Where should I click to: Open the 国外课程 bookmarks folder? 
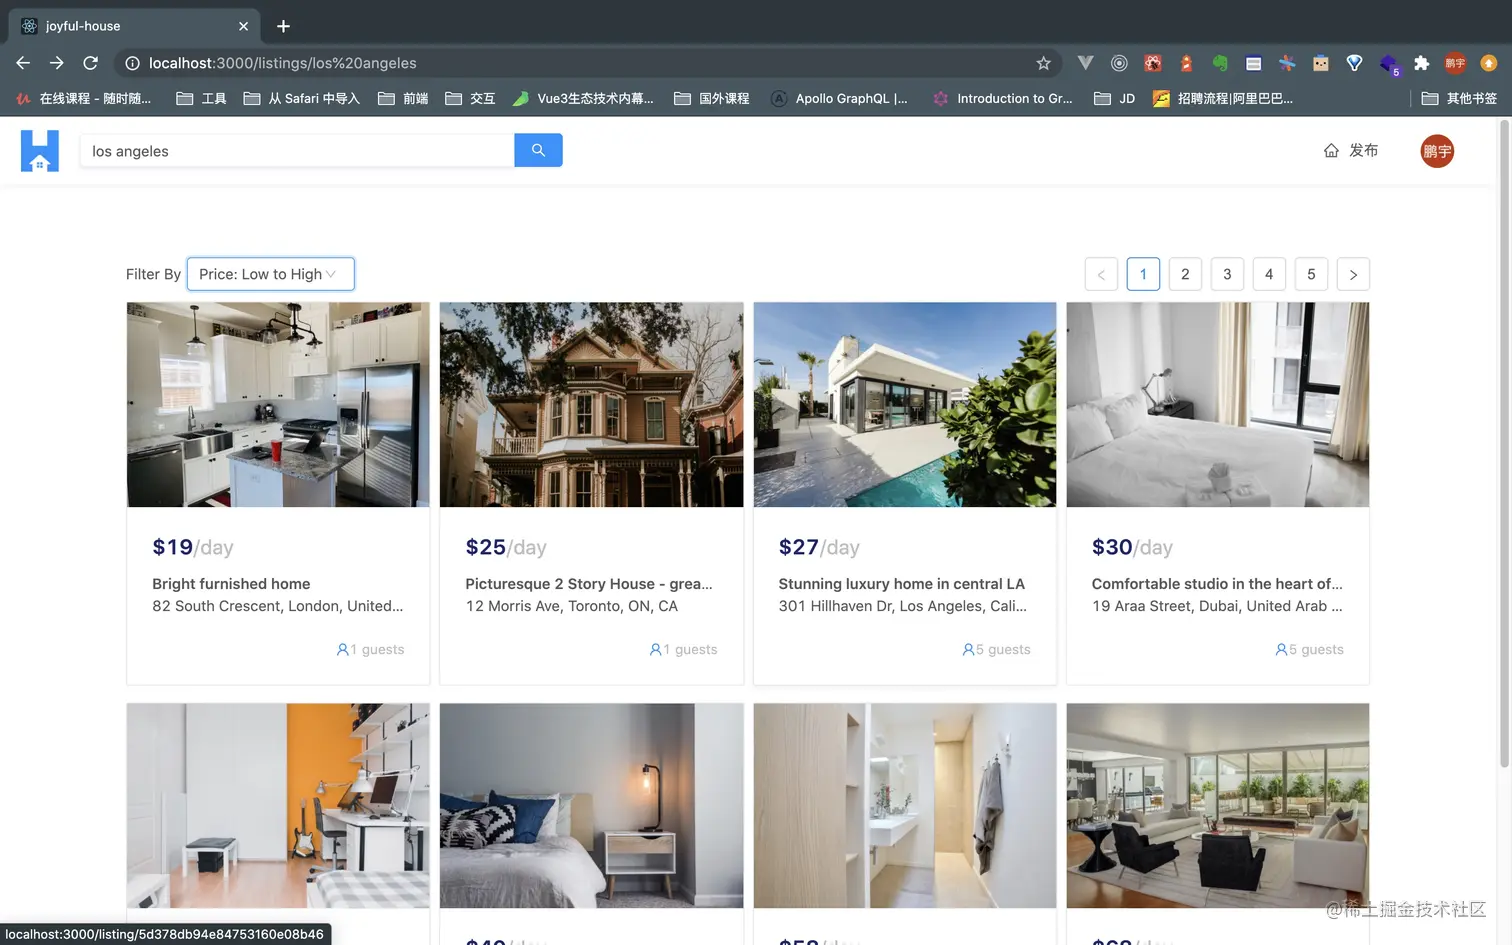point(712,98)
